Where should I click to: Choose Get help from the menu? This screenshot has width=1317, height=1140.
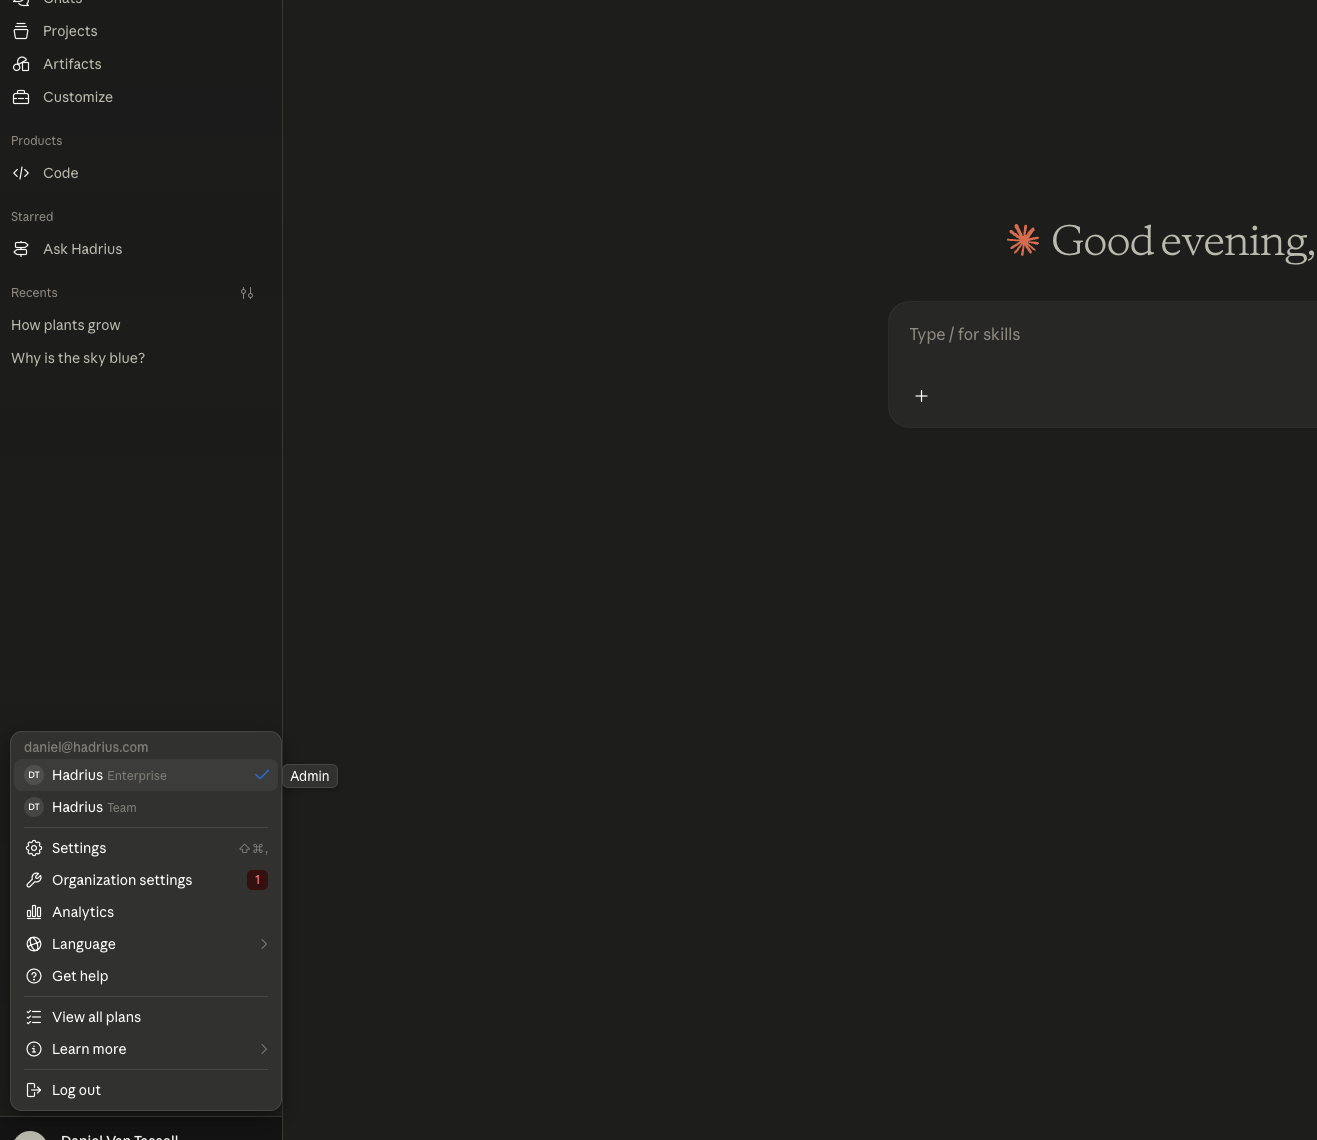click(146, 976)
